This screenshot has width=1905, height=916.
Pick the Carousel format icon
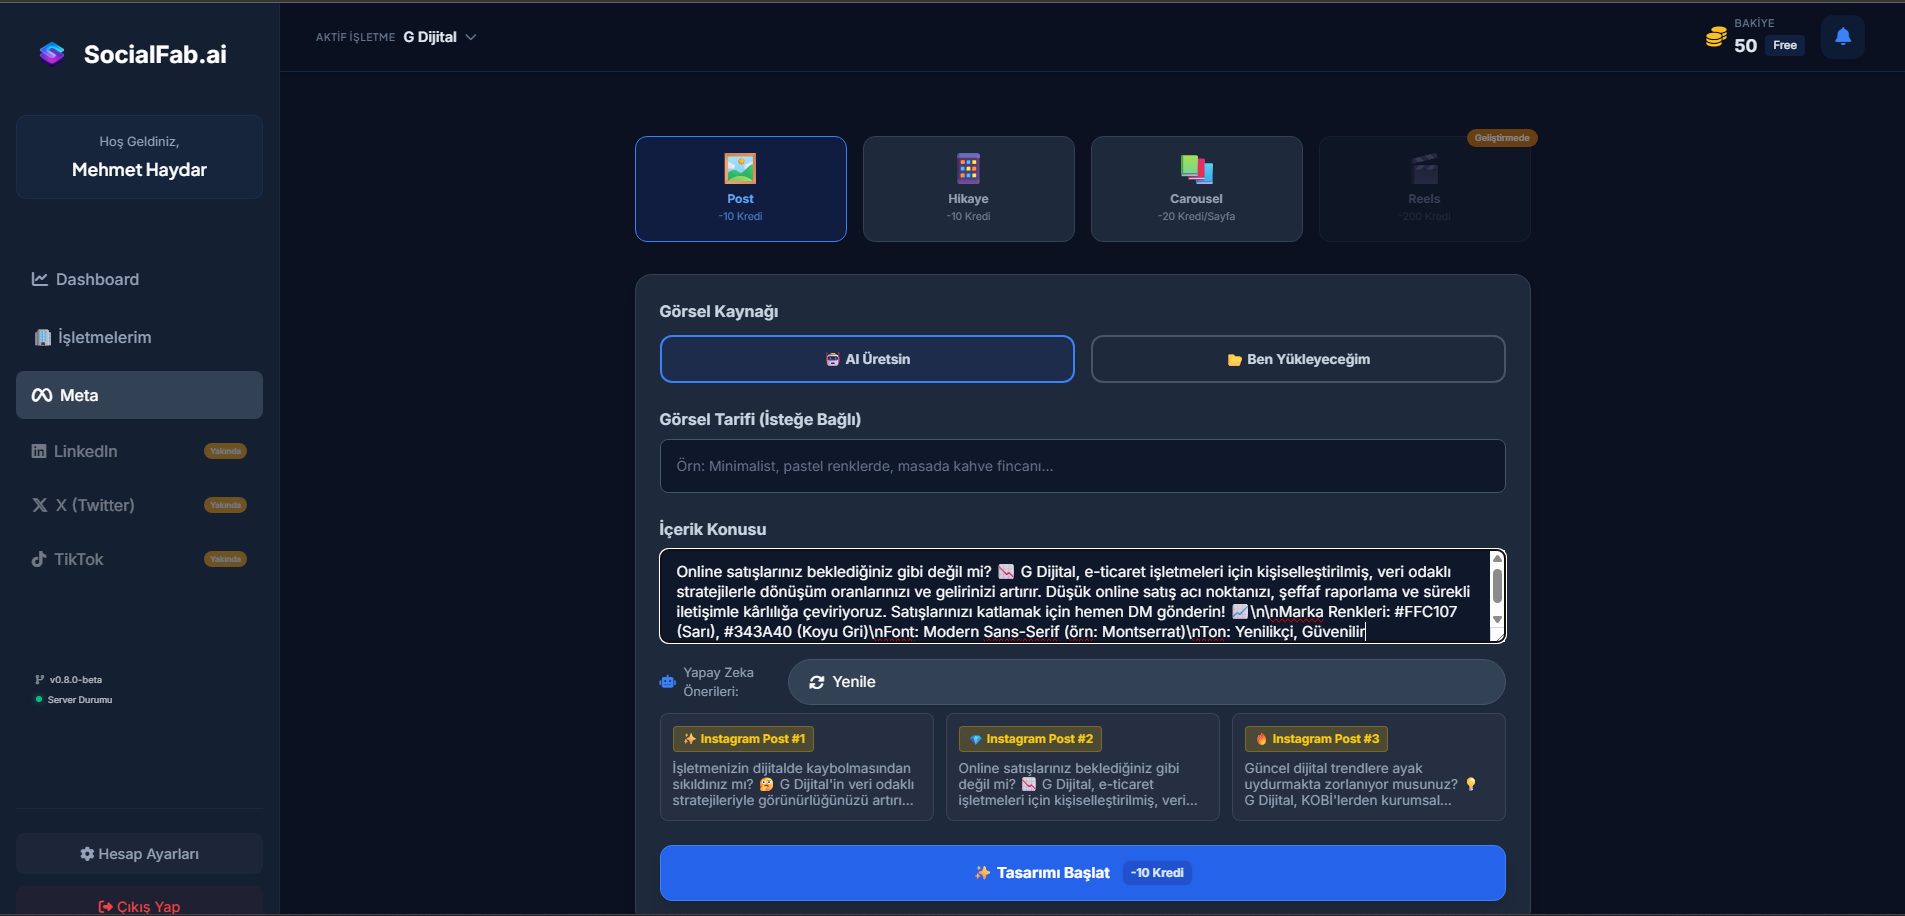point(1196,169)
